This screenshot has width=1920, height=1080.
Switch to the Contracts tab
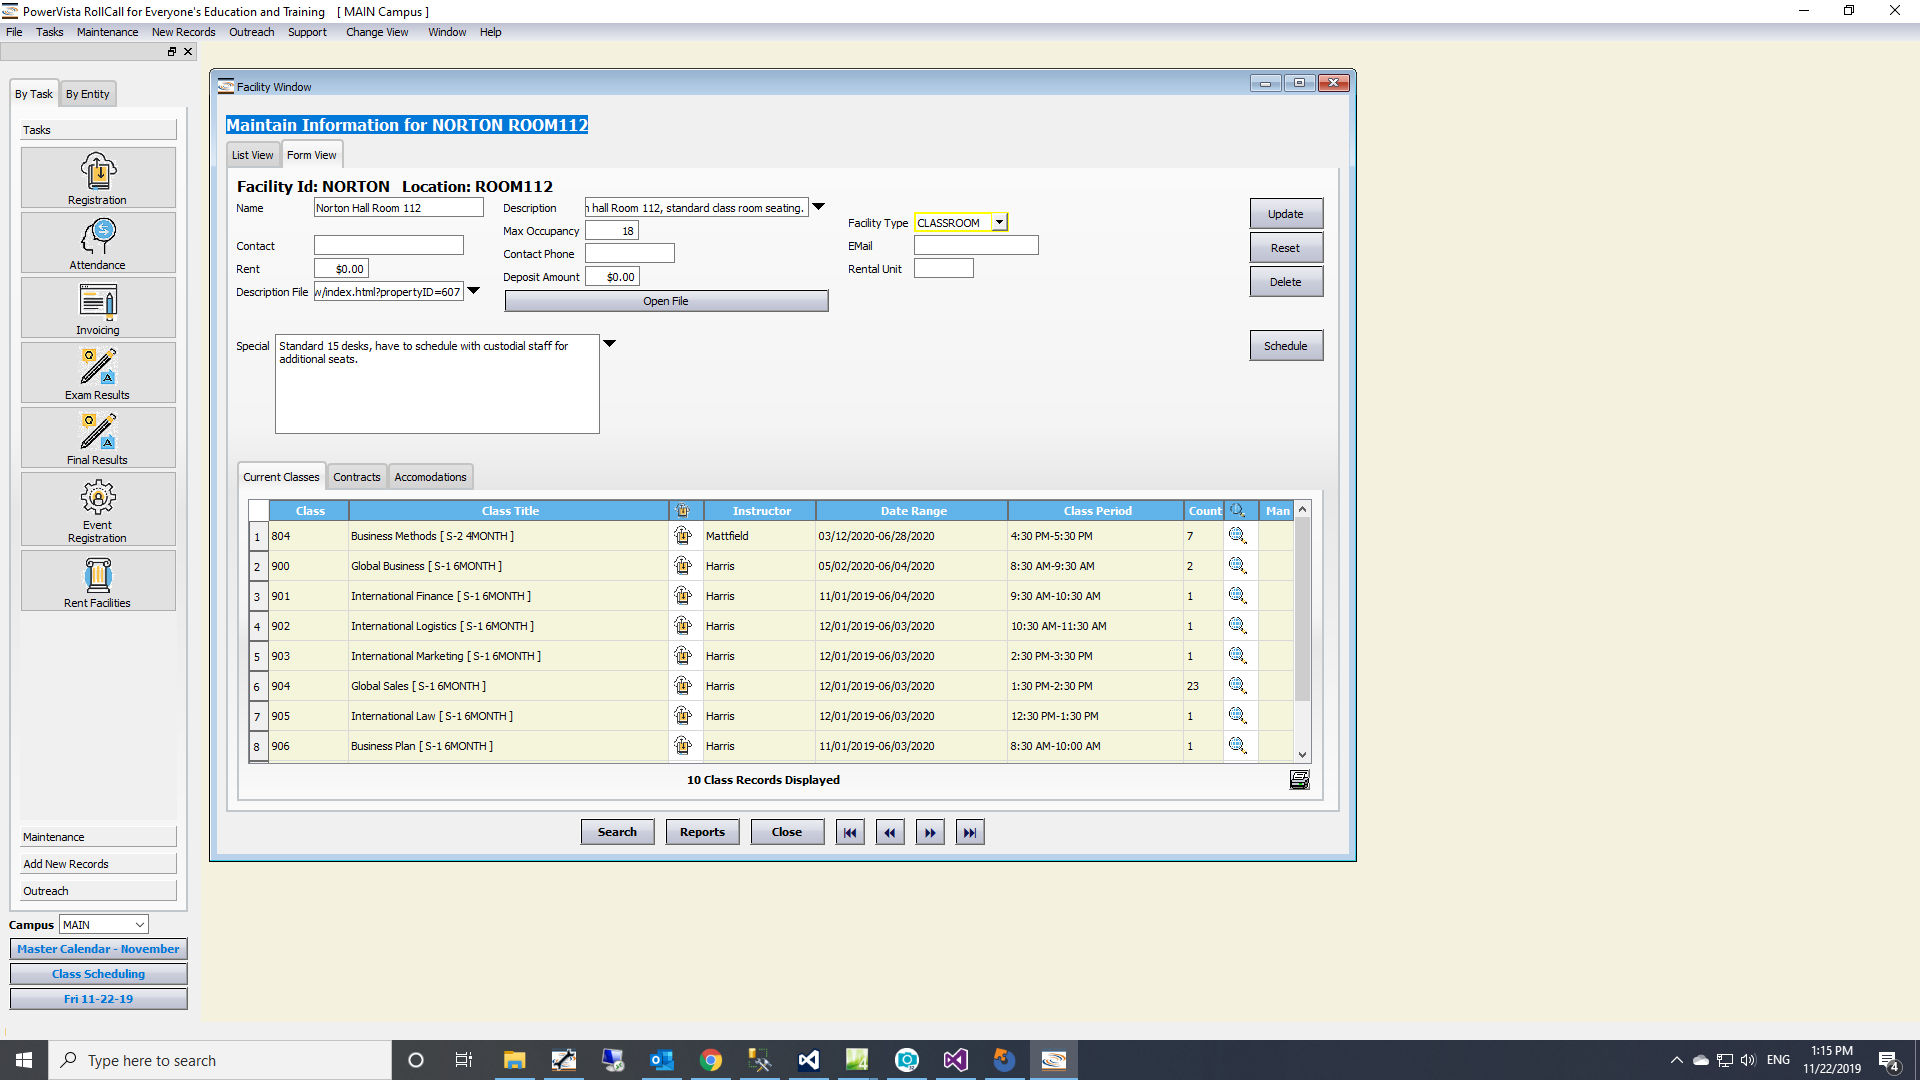click(356, 477)
